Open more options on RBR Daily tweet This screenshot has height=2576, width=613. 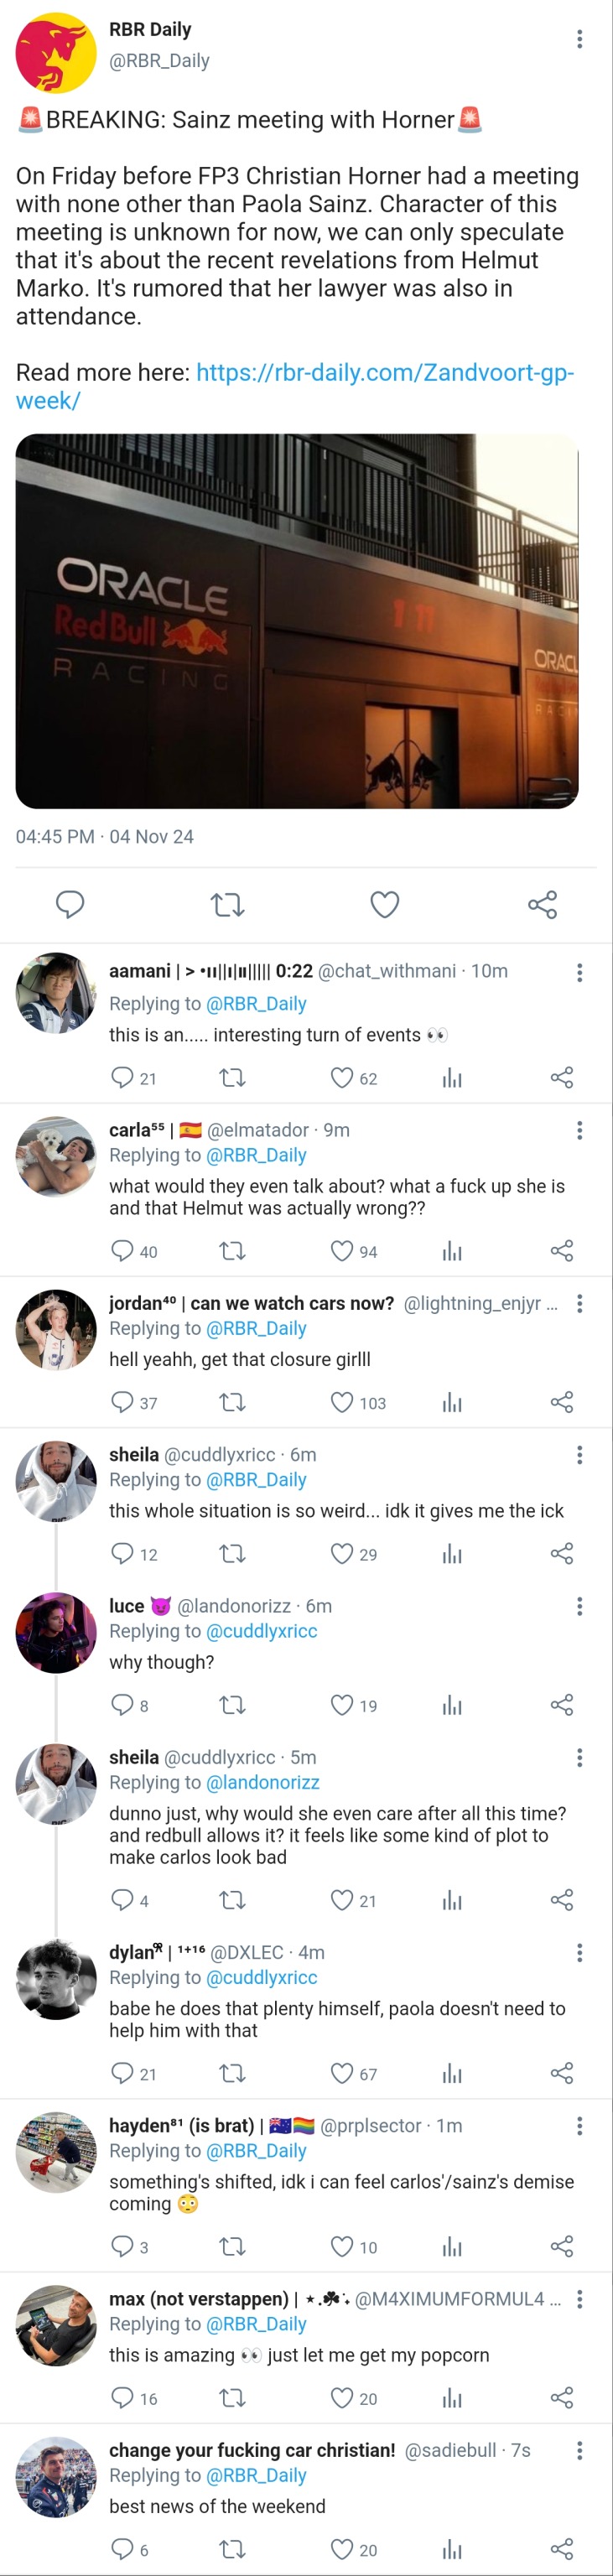pos(579,39)
